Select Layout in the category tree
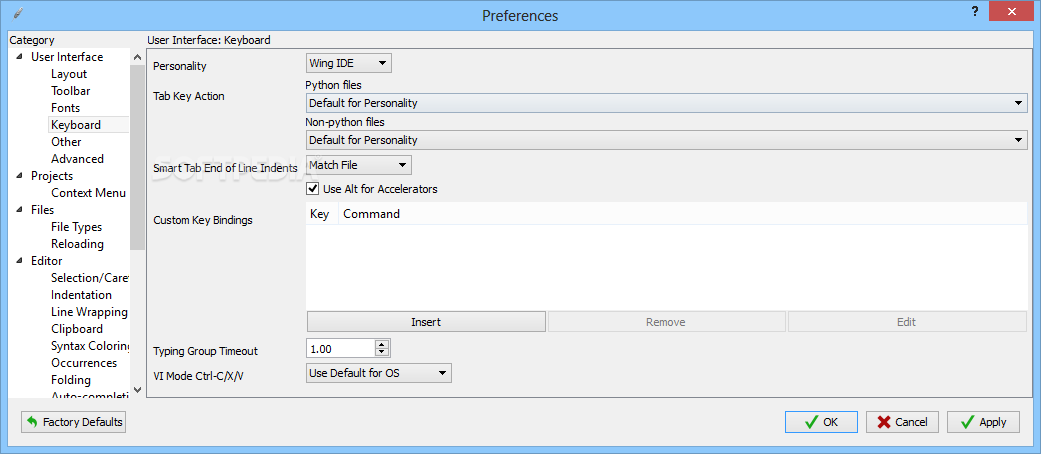 [x=69, y=74]
